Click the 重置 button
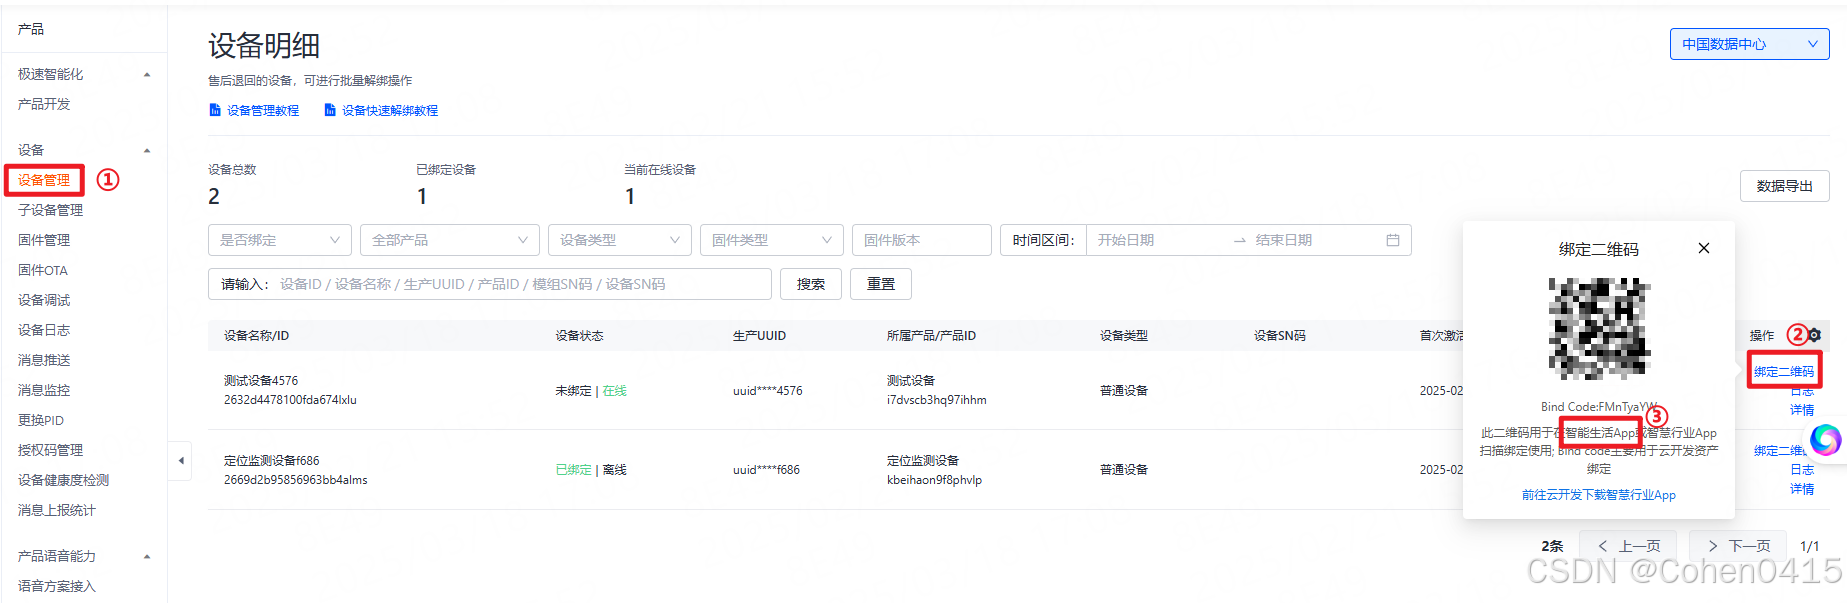Image resolution: width=1847 pixels, height=603 pixels. [x=881, y=284]
